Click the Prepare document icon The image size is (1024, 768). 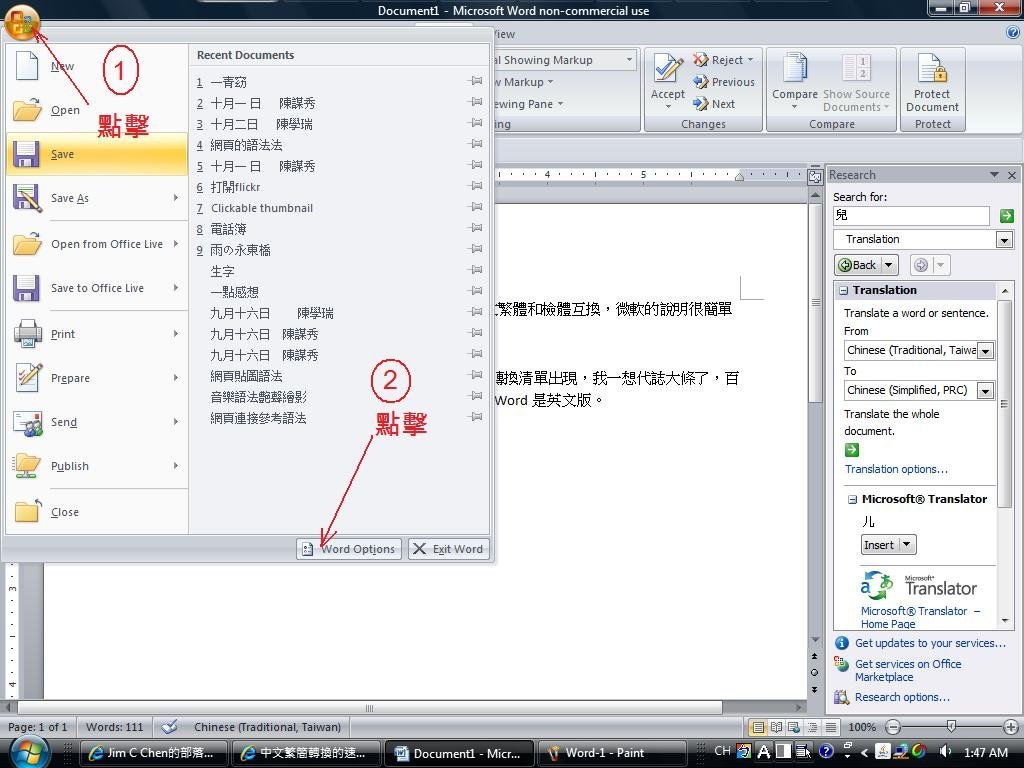pyautogui.click(x=27, y=377)
